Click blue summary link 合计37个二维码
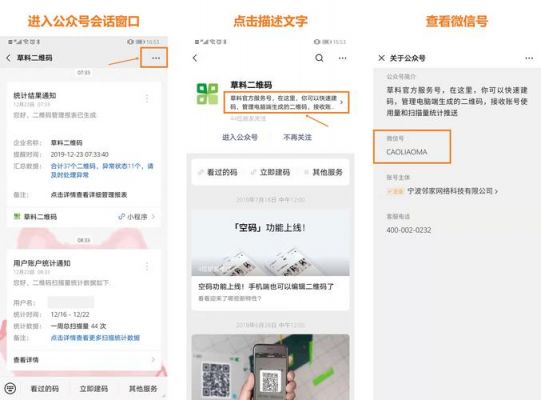 102,170
